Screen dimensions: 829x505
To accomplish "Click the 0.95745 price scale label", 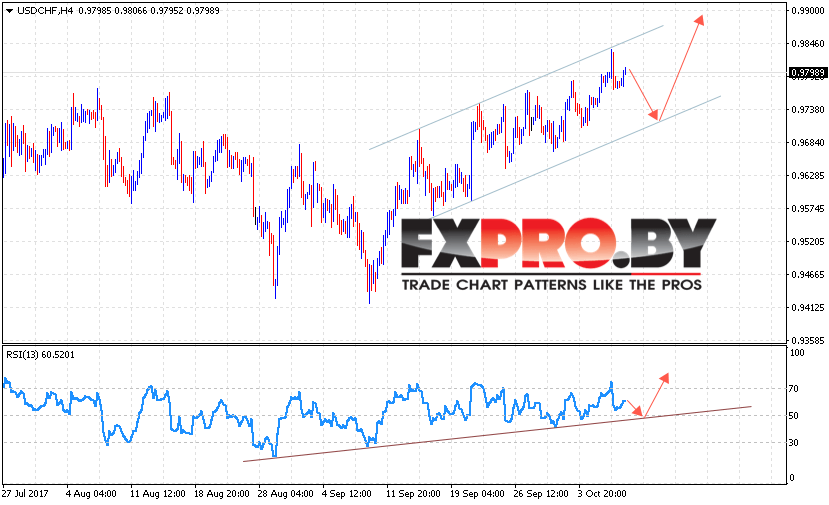I will click(x=808, y=208).
